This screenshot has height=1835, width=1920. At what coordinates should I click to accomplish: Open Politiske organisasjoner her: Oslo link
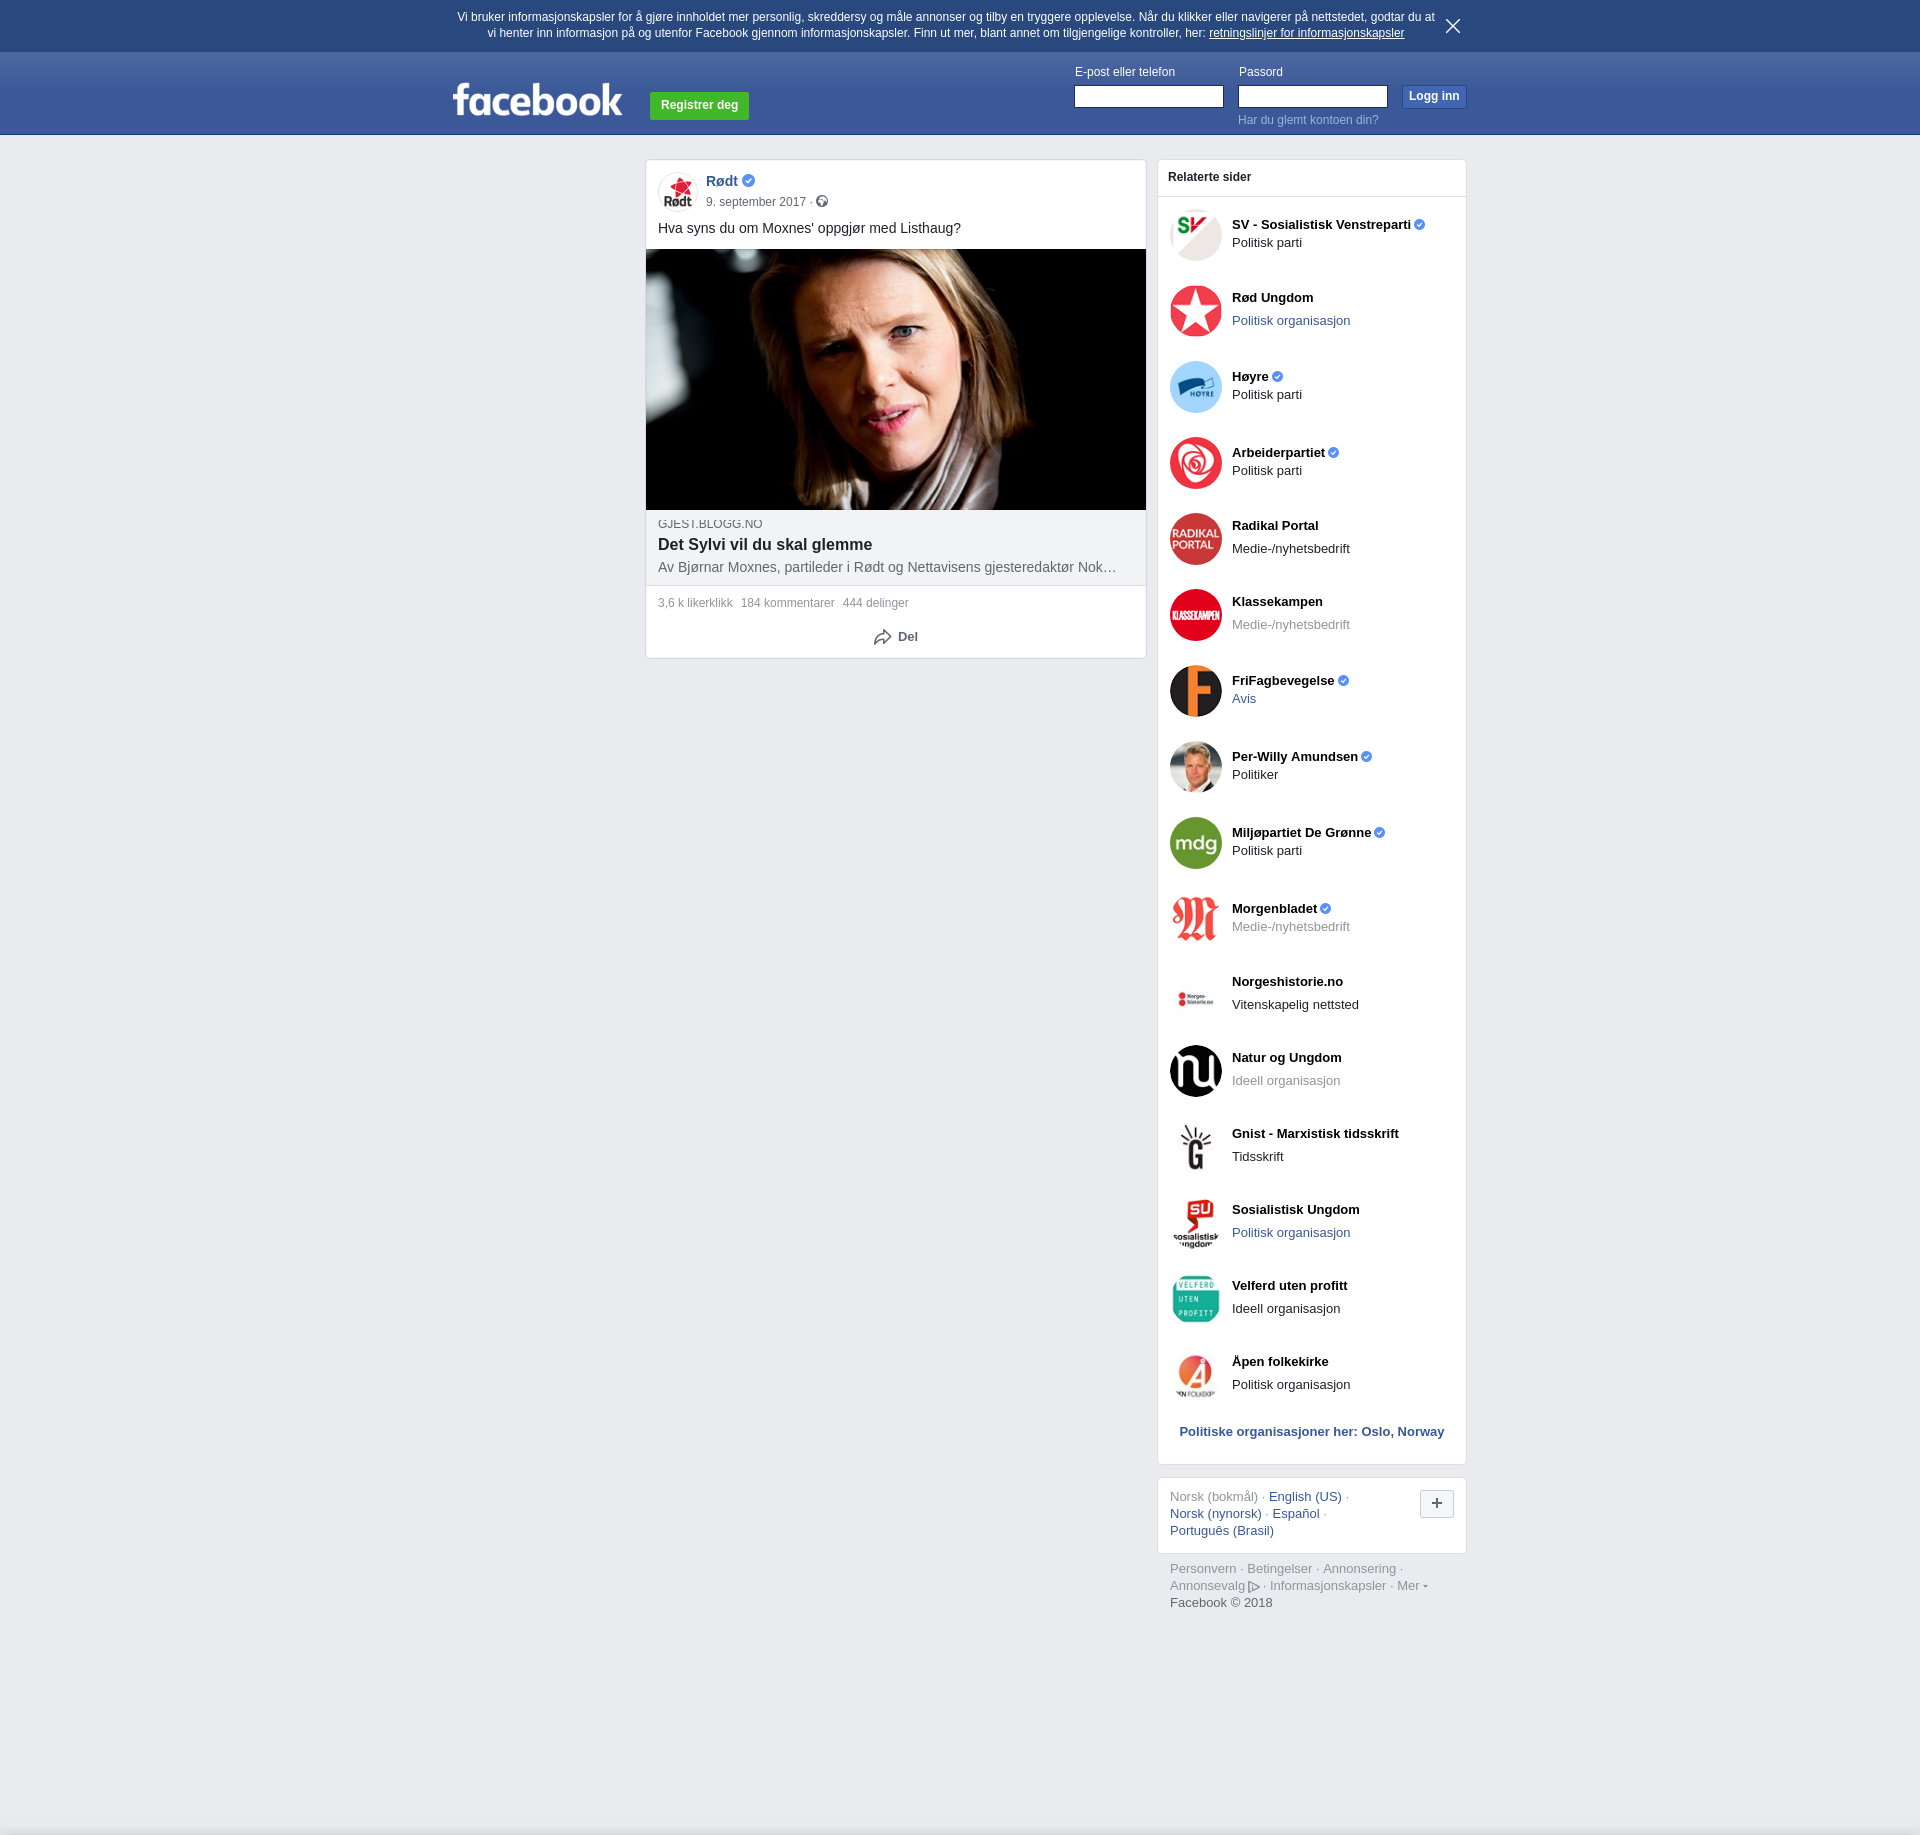click(1311, 1432)
